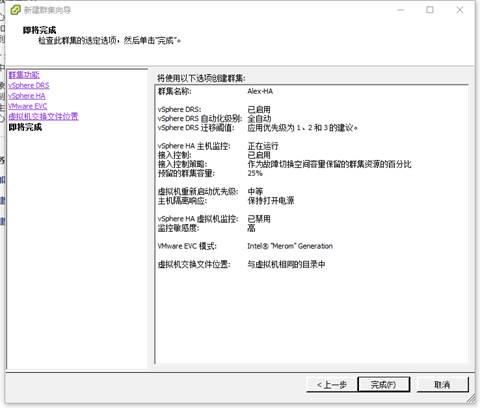Click the 全自动 automation level value

[259, 119]
